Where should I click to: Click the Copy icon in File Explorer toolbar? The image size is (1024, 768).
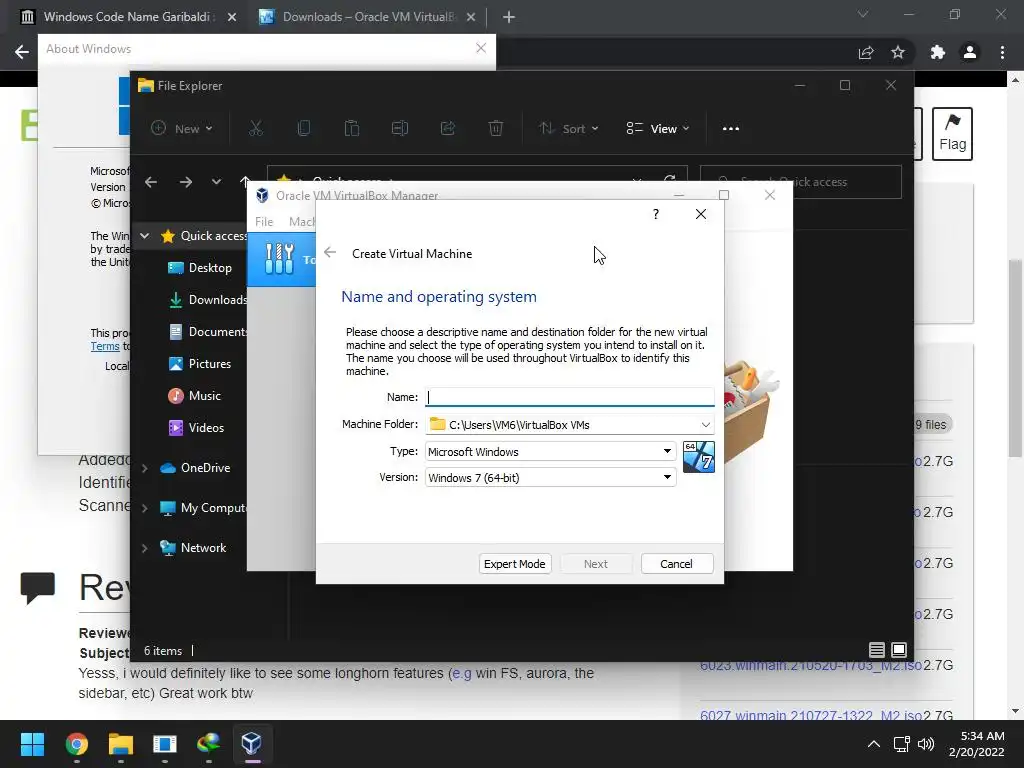coord(304,129)
